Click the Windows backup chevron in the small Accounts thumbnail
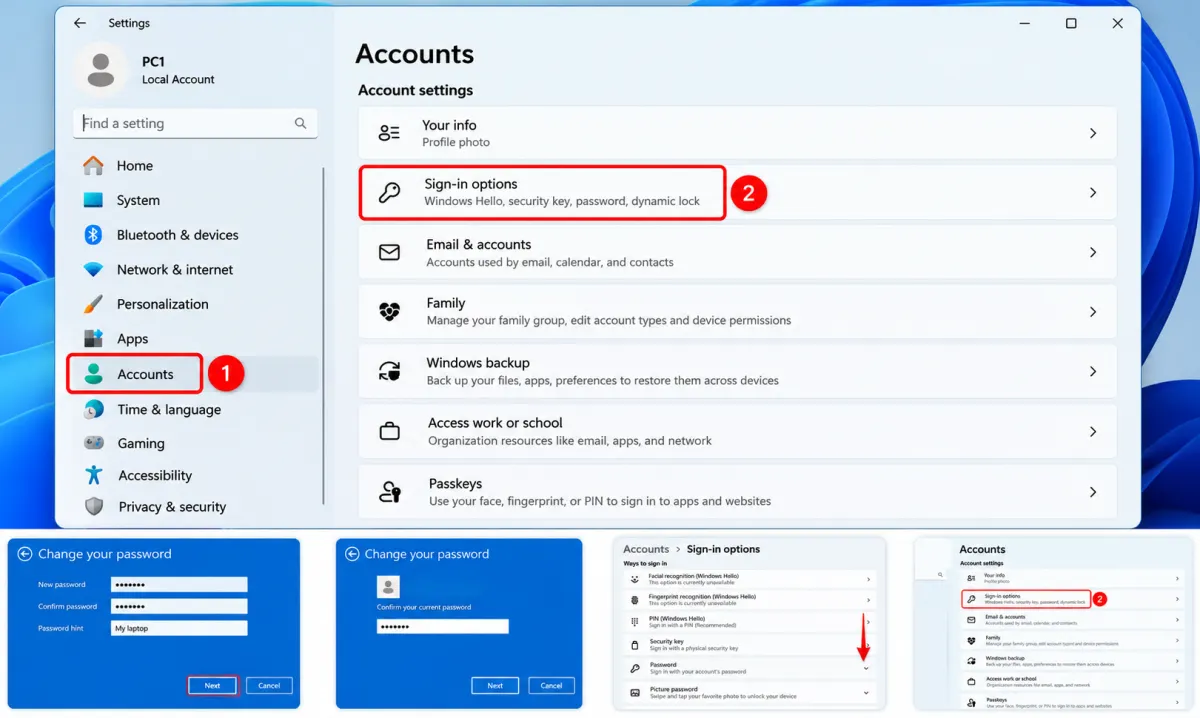 coord(1177,661)
